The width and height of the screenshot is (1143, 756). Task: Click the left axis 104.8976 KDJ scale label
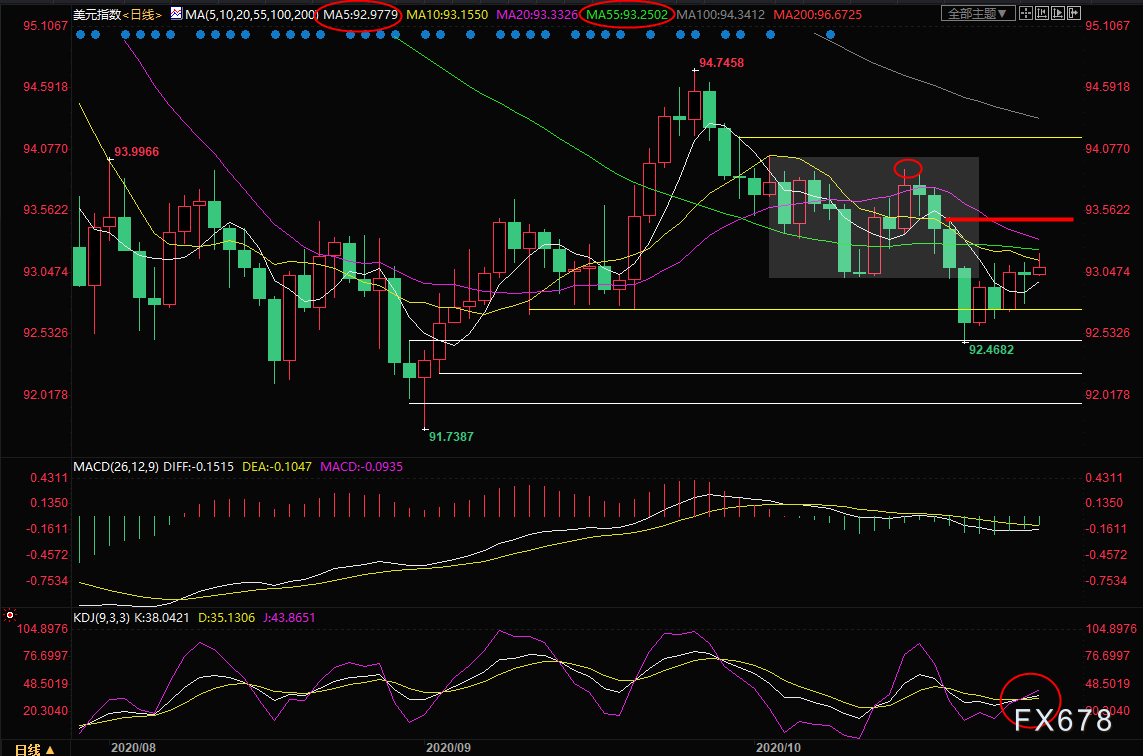42,628
